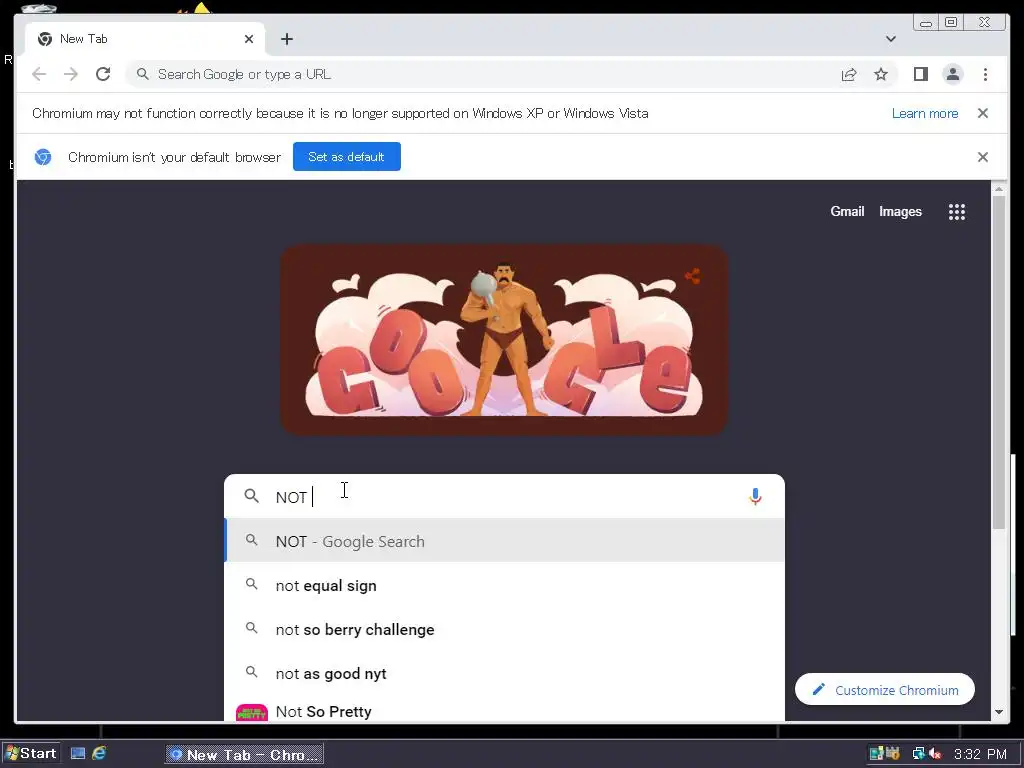Click the Internet Explorer quick launch icon

99,754
